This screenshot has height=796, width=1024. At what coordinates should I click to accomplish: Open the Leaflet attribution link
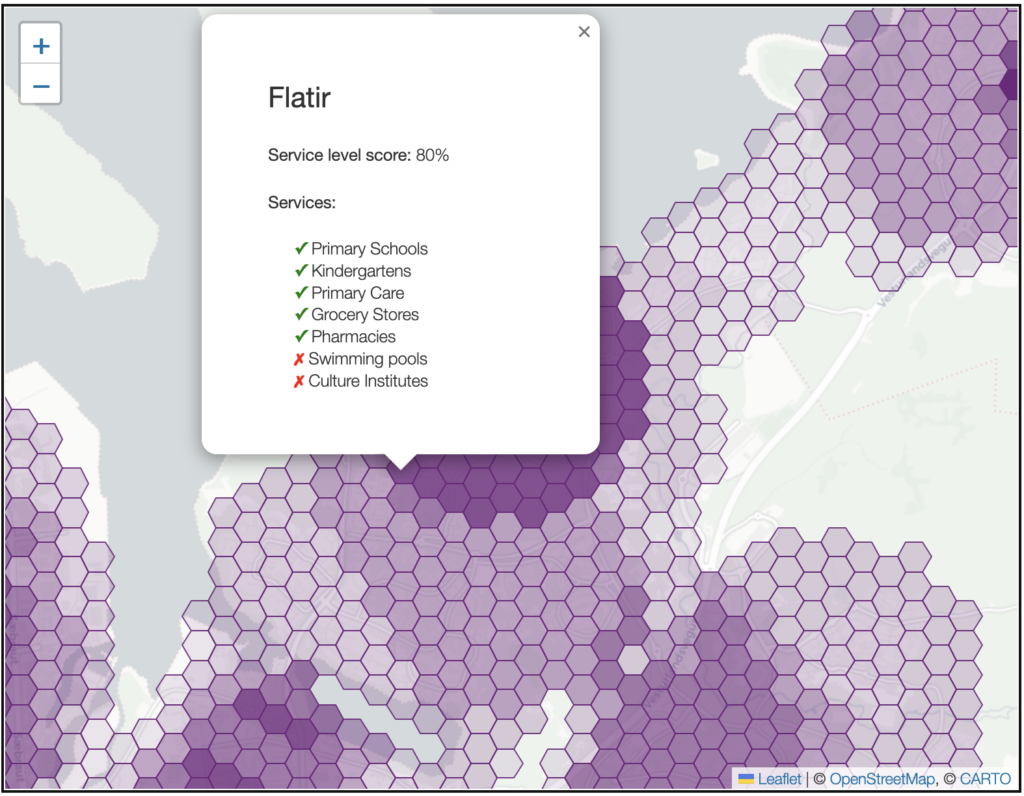point(779,779)
